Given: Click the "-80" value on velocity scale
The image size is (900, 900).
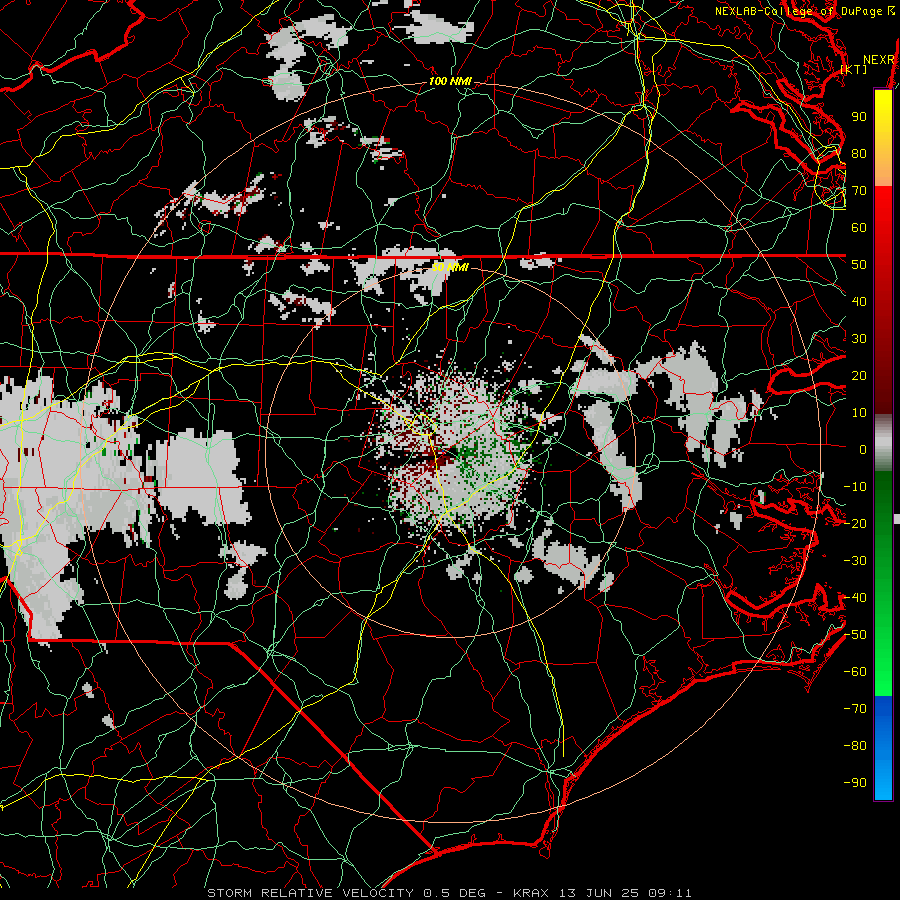Looking at the screenshot, I should pyautogui.click(x=855, y=746).
